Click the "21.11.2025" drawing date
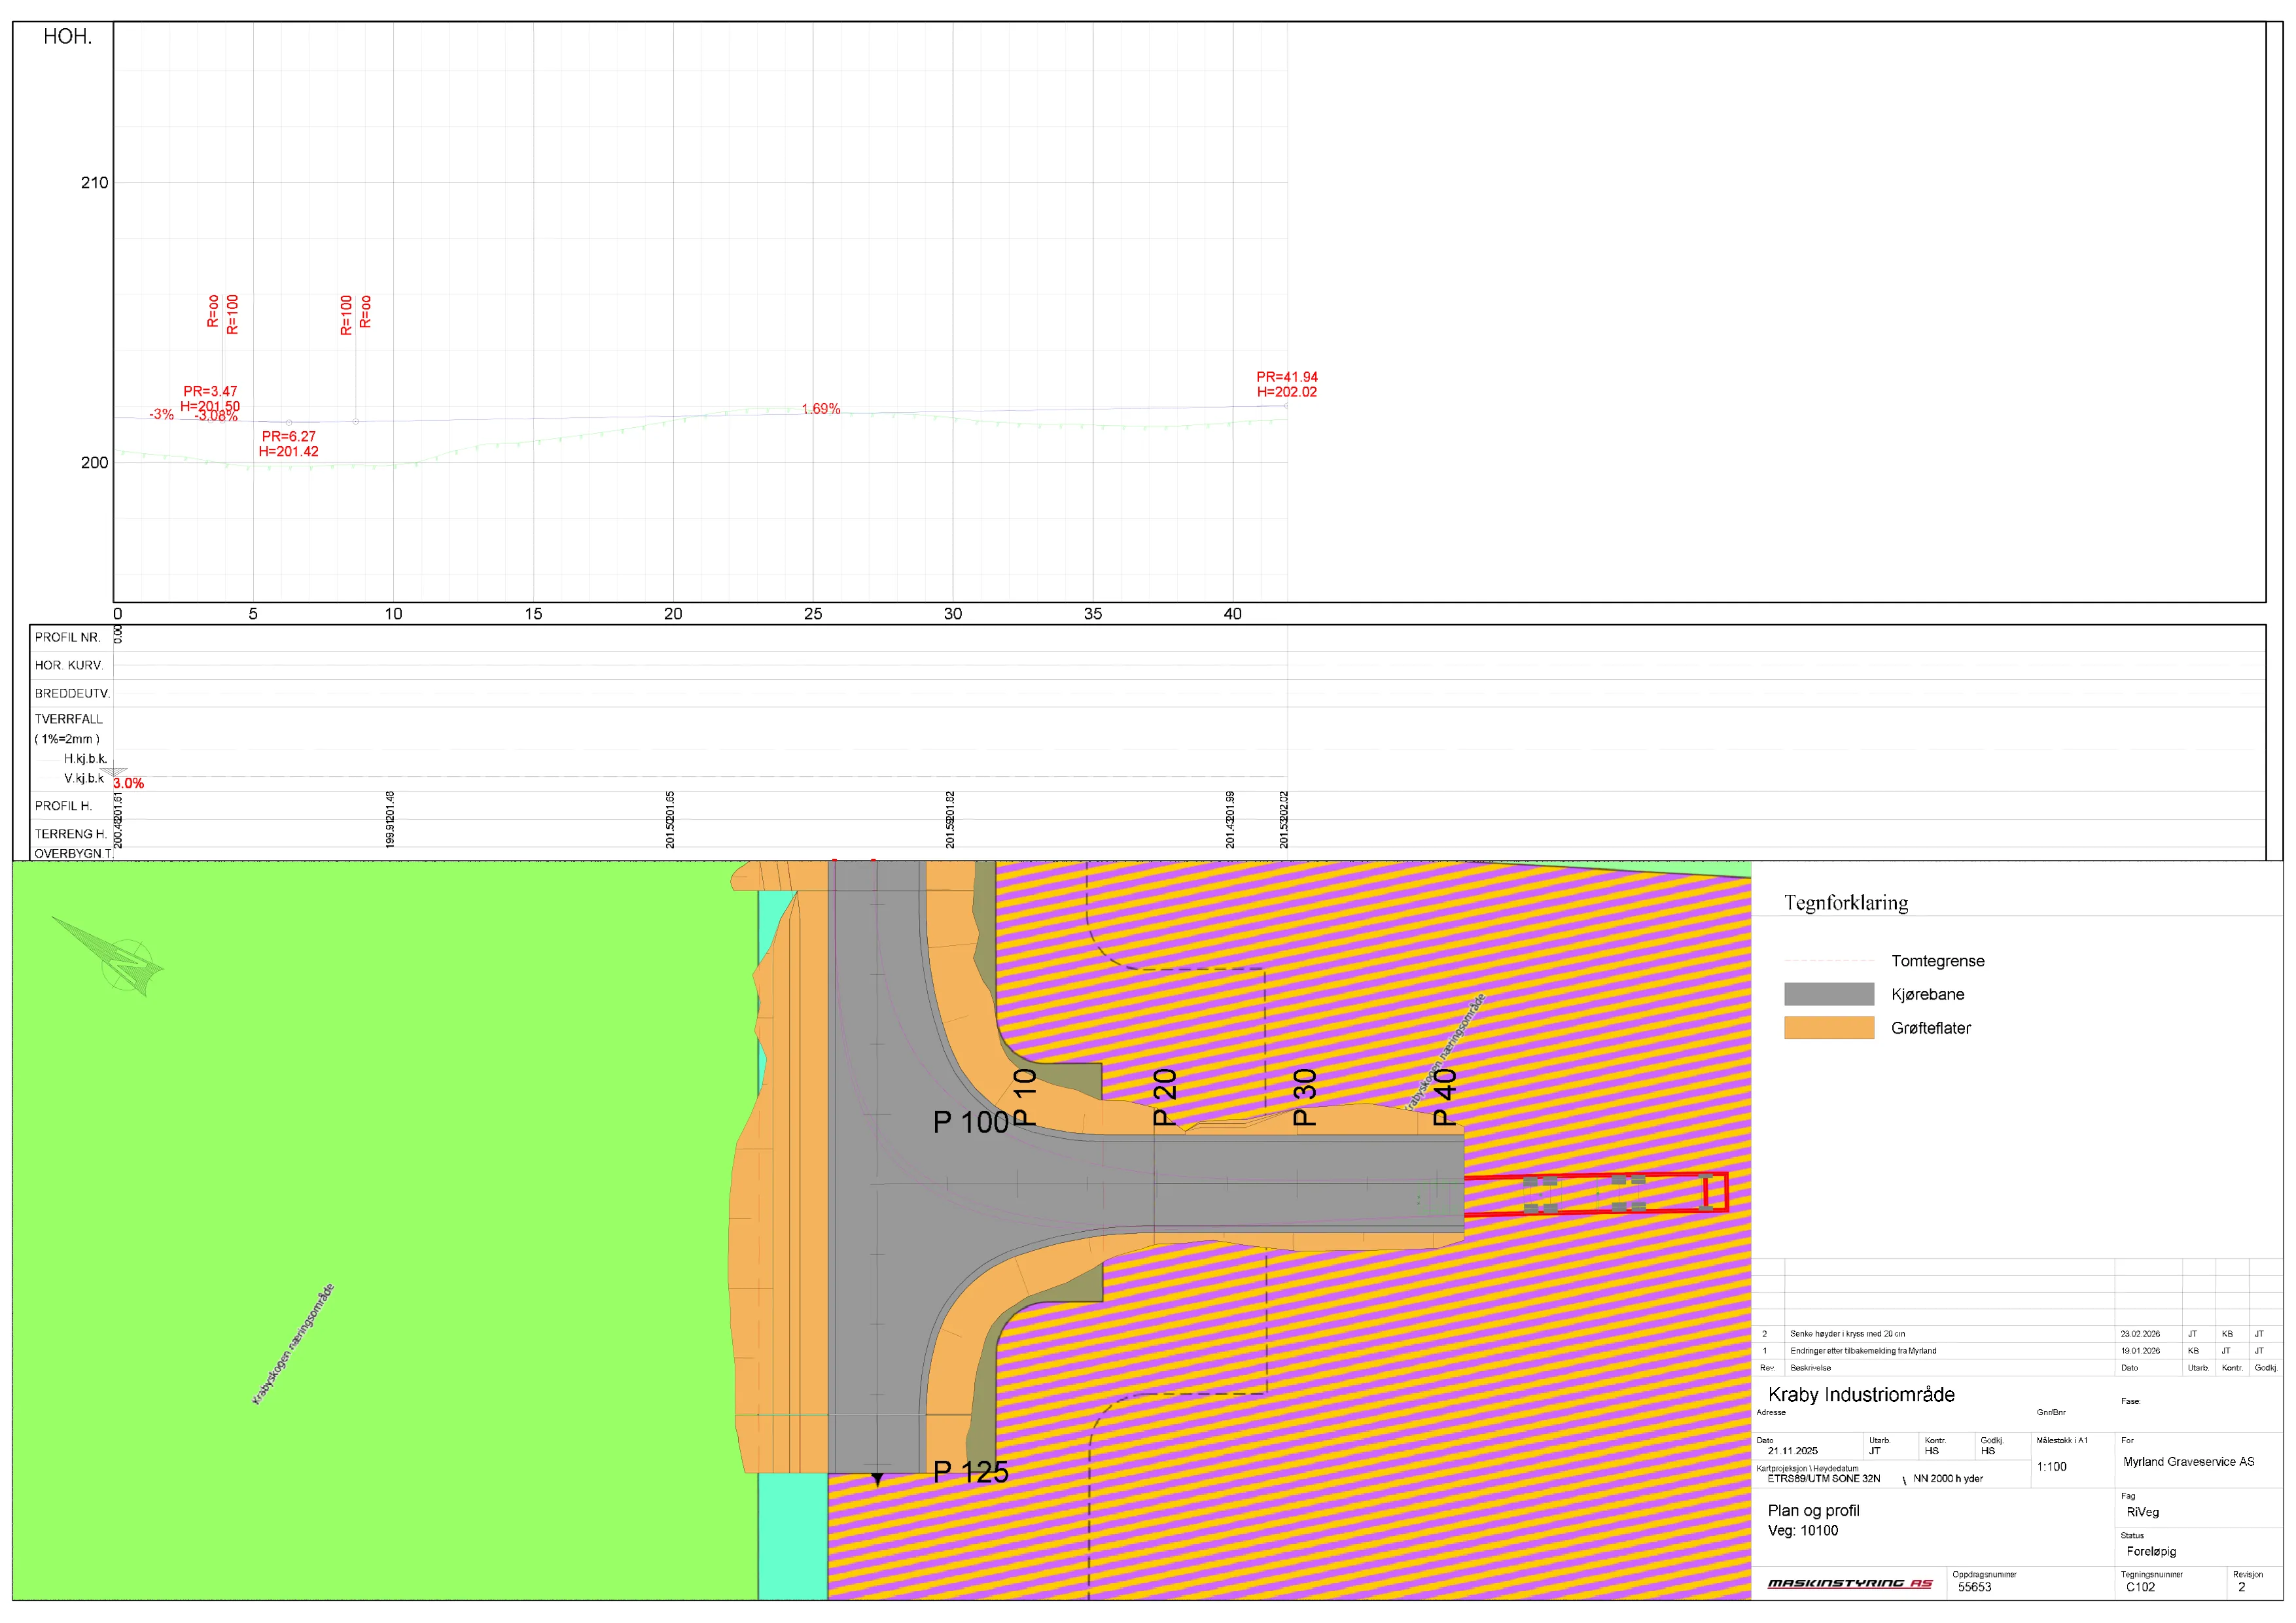 point(1792,1451)
